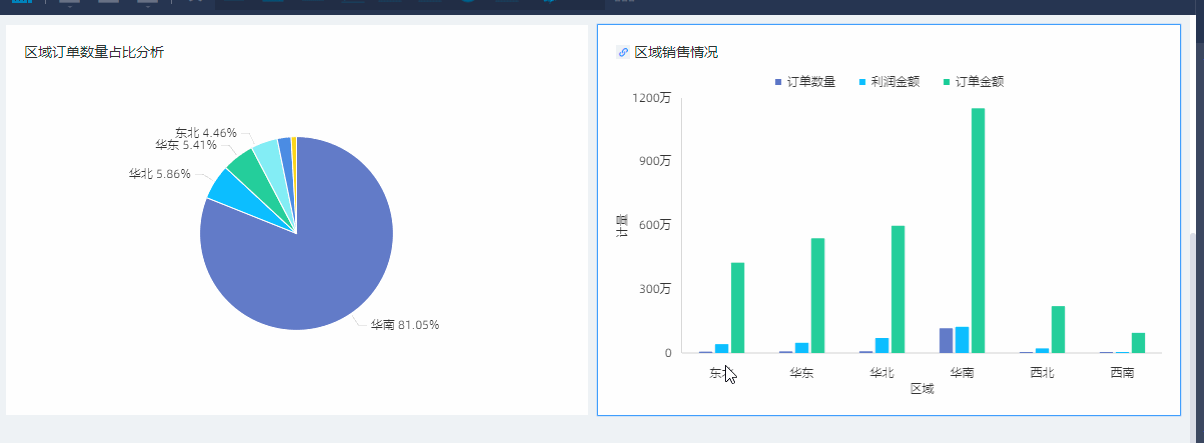Click the 东北 sky-blue 利润金额 bar
Viewport: 1204px width, 443px height.
click(x=722, y=348)
